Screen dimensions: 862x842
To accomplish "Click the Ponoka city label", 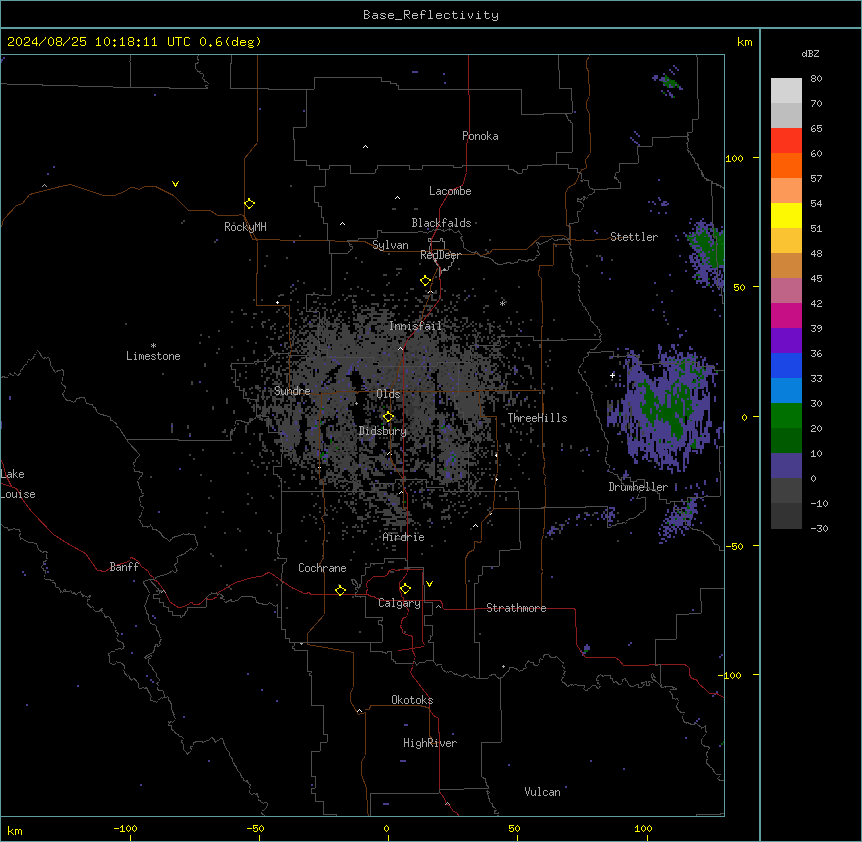I will 480,136.
